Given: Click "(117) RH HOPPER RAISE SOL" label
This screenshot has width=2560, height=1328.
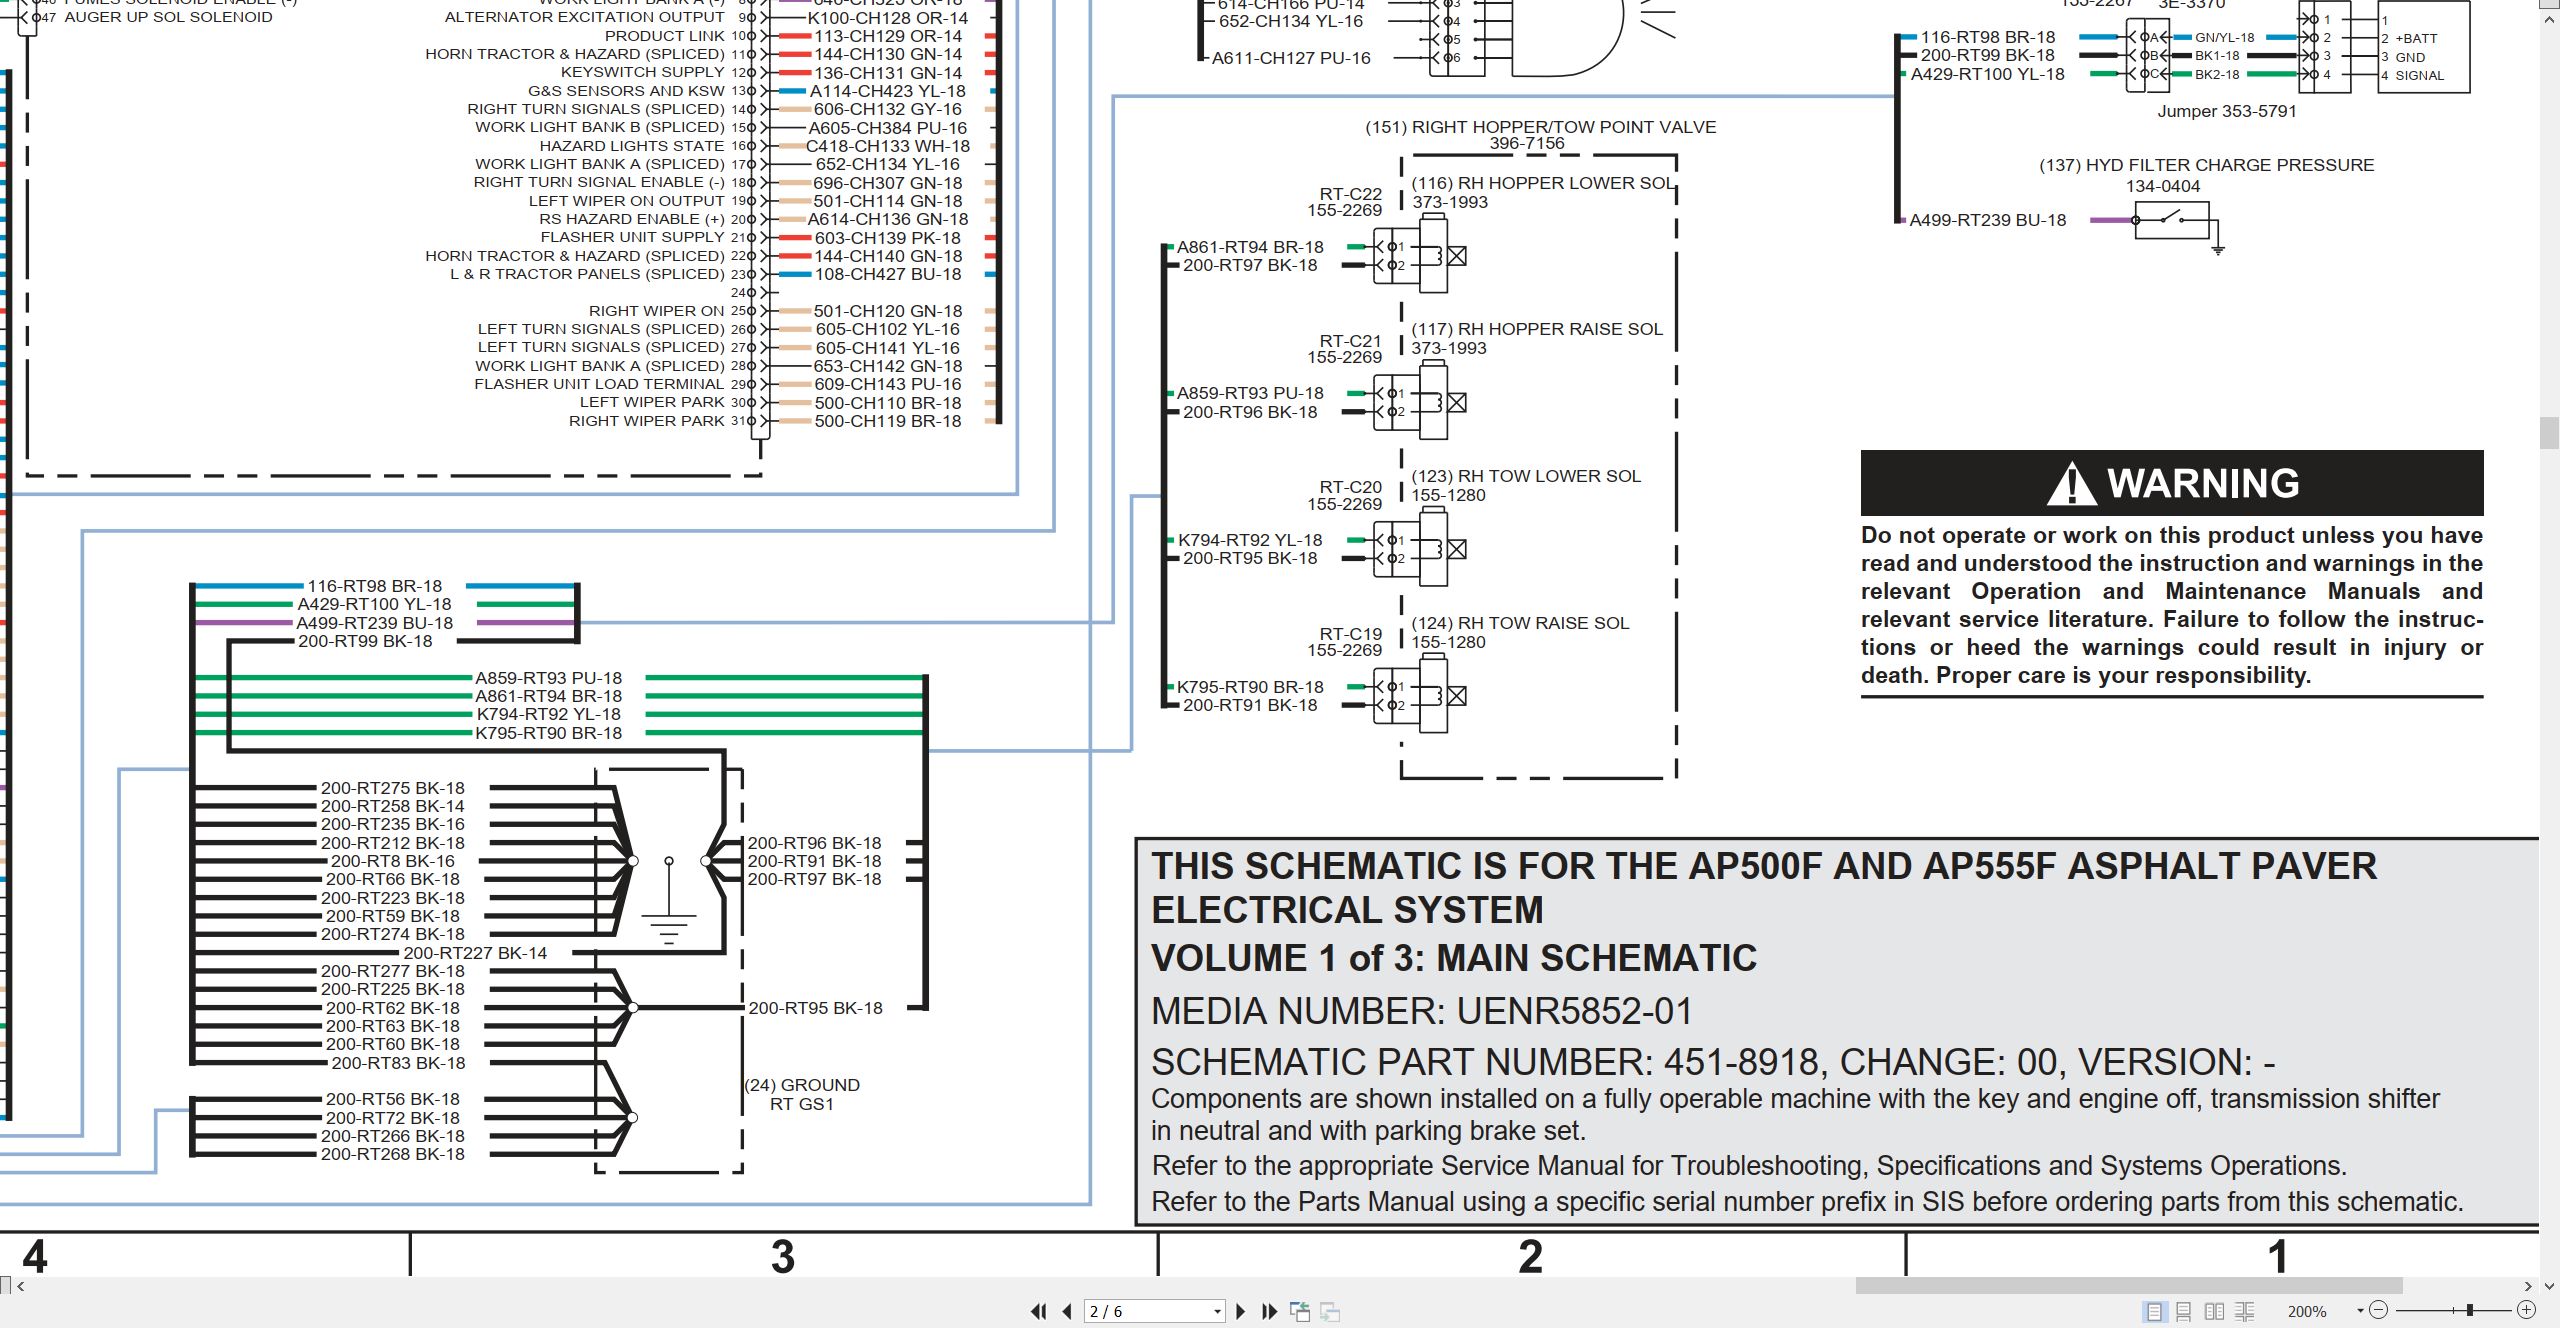Looking at the screenshot, I should click(1537, 329).
